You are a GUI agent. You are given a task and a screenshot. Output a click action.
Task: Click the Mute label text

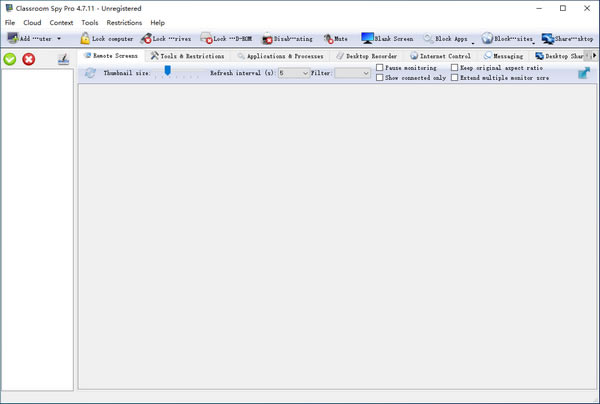(341, 39)
